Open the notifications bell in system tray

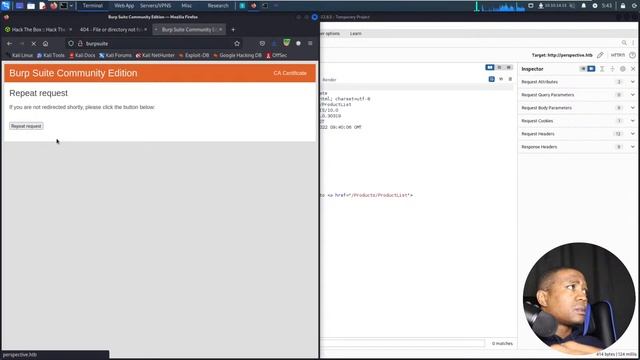pyautogui.click(x=583, y=6)
